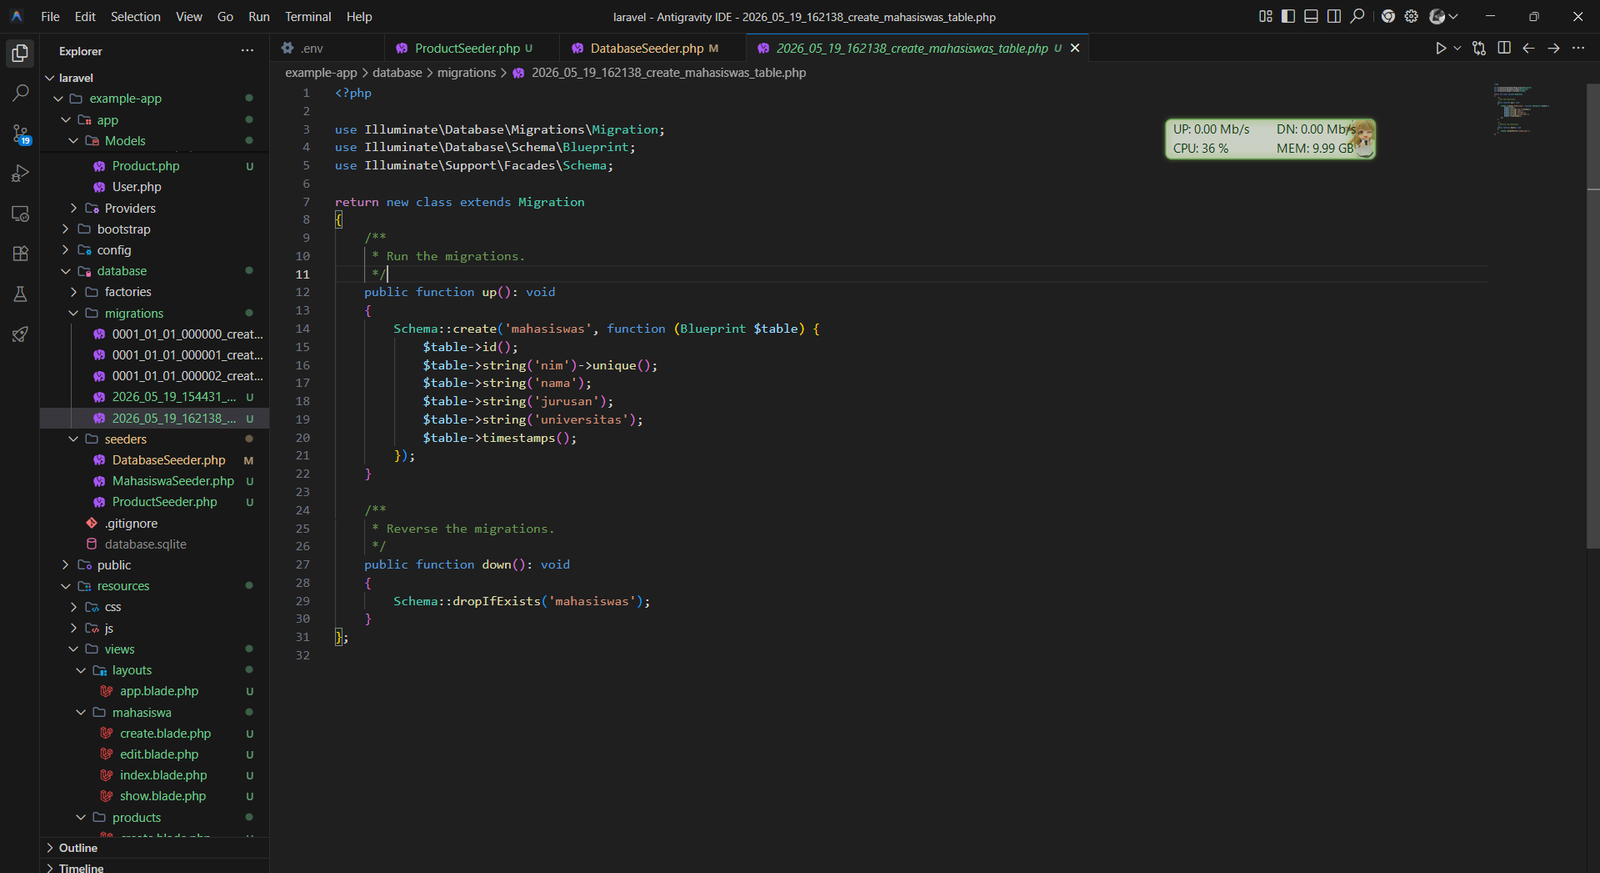Click the rocket icon in activity bar

click(20, 334)
